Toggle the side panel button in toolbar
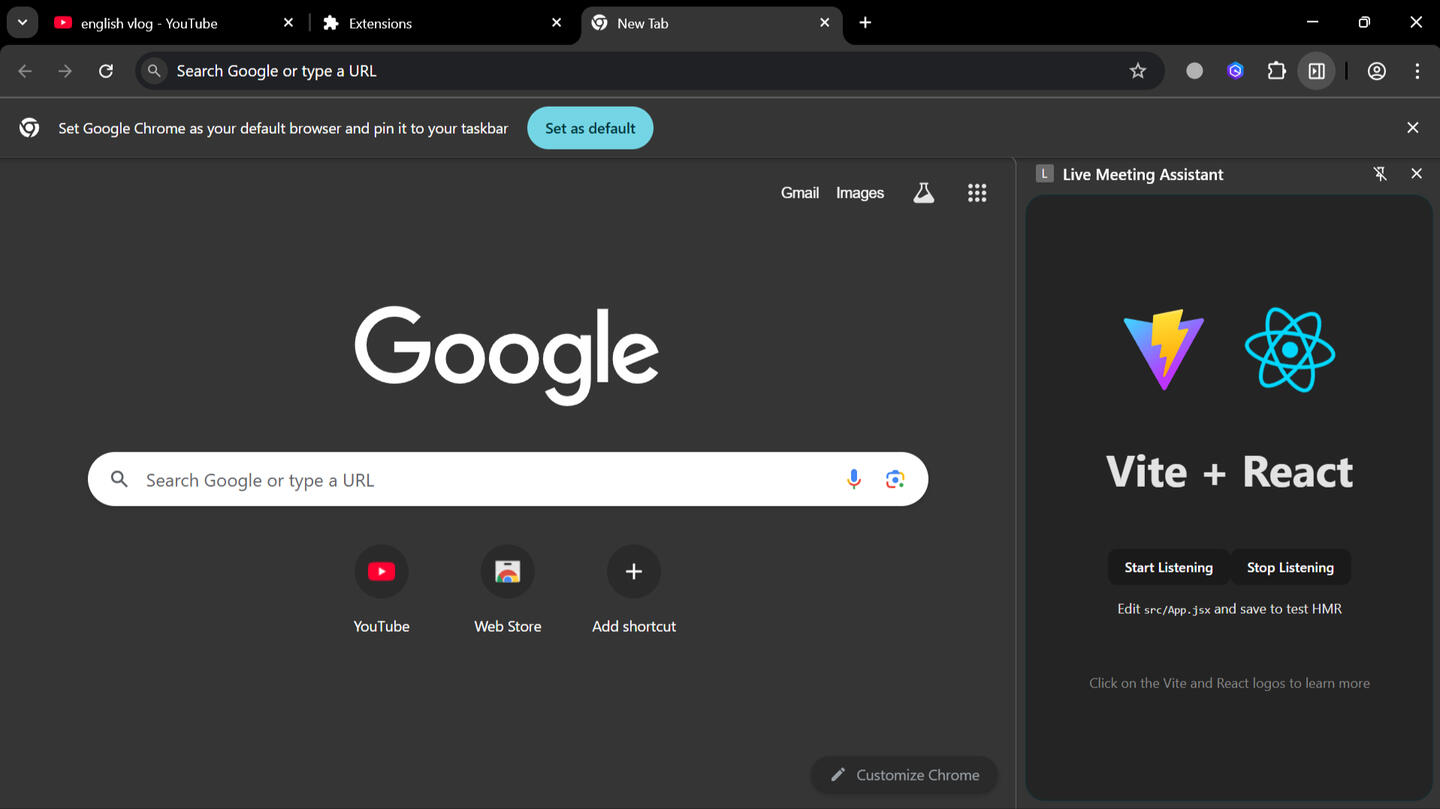This screenshot has width=1440, height=809. [x=1316, y=71]
